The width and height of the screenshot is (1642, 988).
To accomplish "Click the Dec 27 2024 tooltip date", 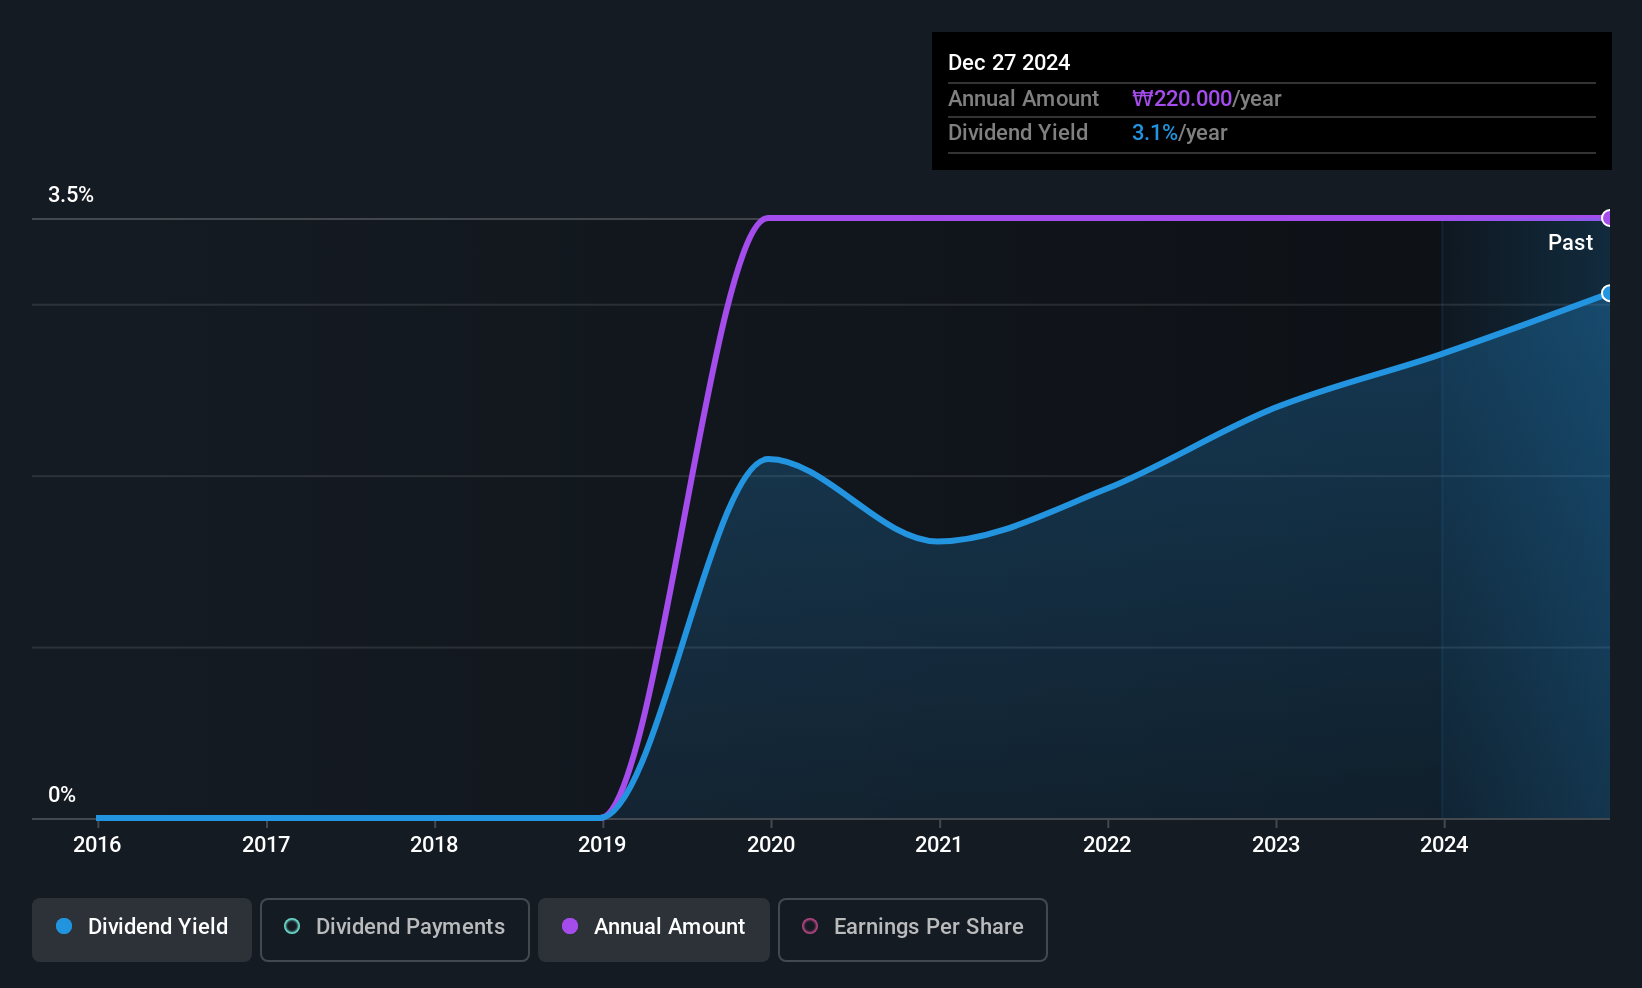I will click(1009, 63).
